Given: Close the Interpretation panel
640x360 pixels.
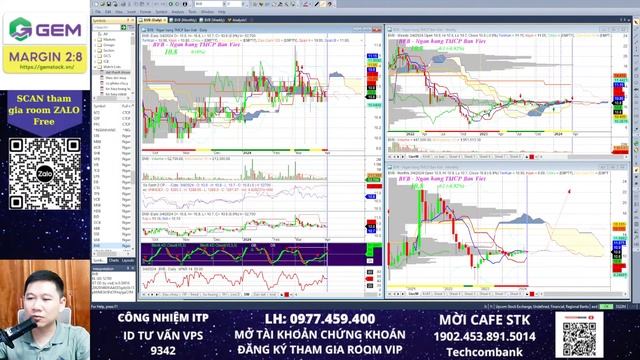Looking at the screenshot, I should click(132, 269).
